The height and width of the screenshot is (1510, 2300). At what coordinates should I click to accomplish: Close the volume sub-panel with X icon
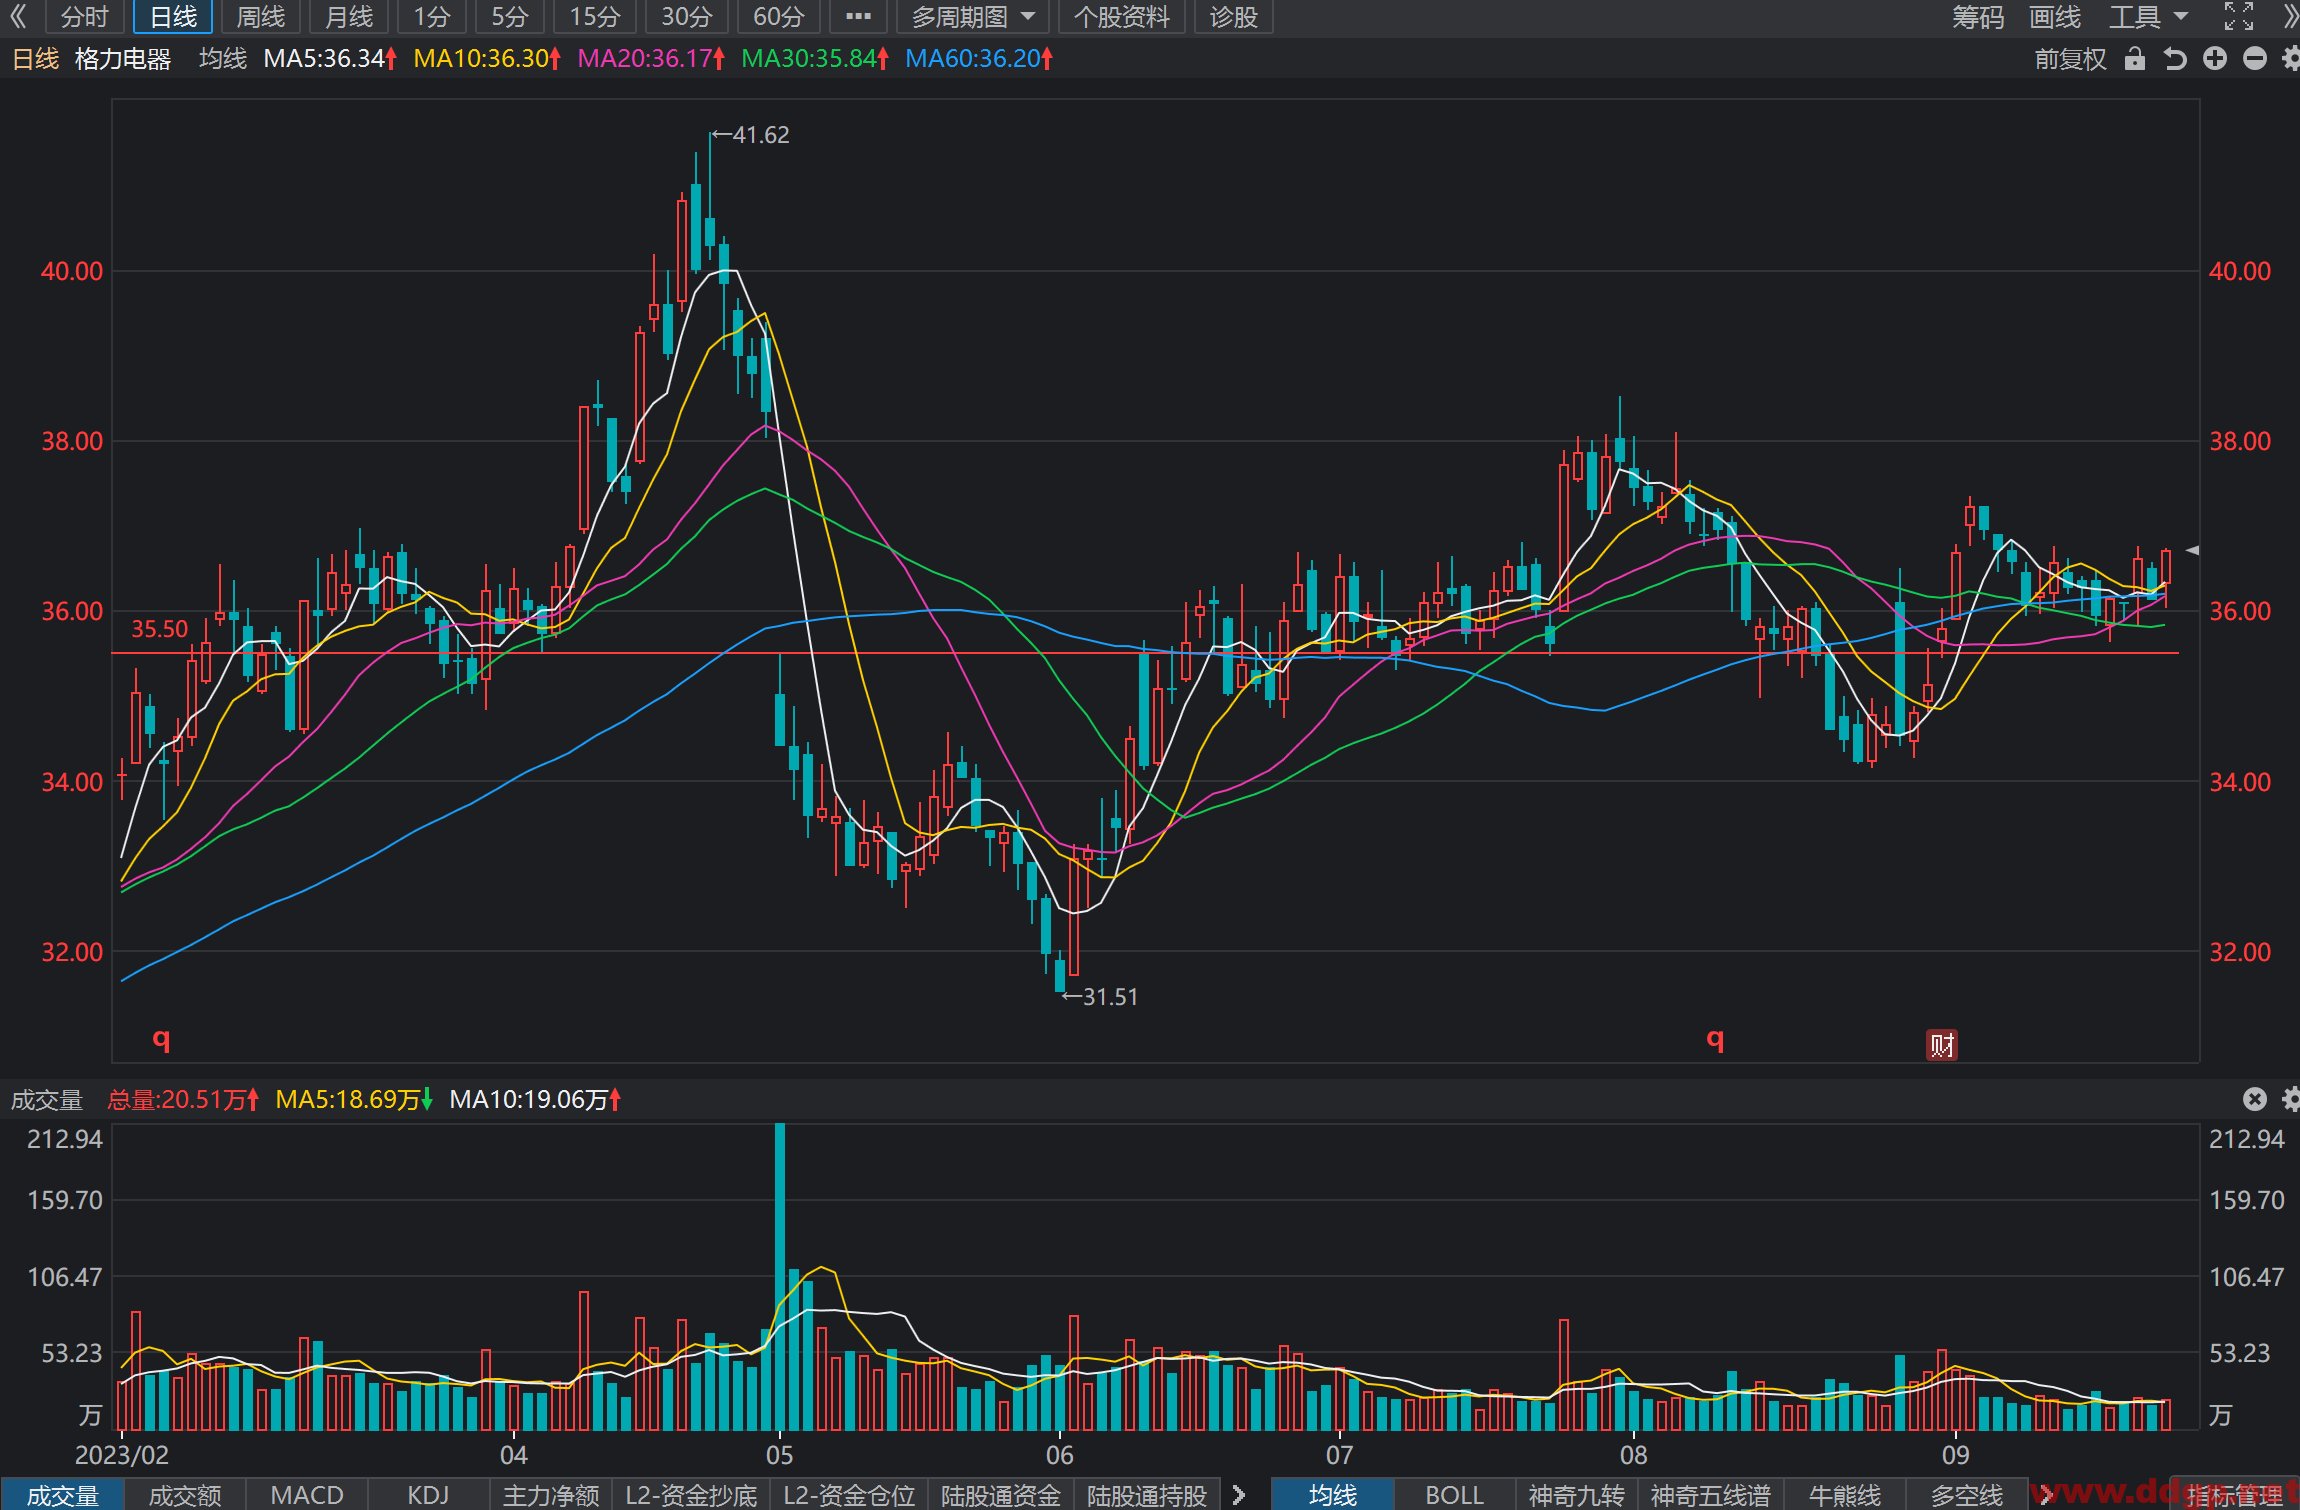pos(2255,1099)
